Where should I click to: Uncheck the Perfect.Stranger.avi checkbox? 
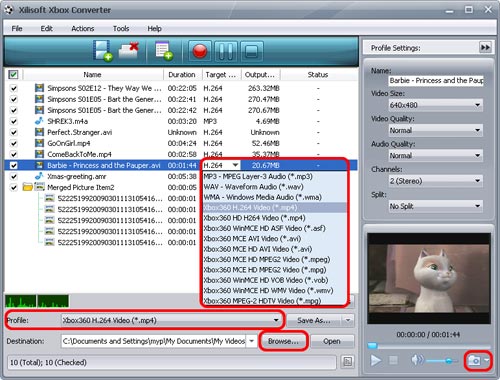click(x=14, y=132)
